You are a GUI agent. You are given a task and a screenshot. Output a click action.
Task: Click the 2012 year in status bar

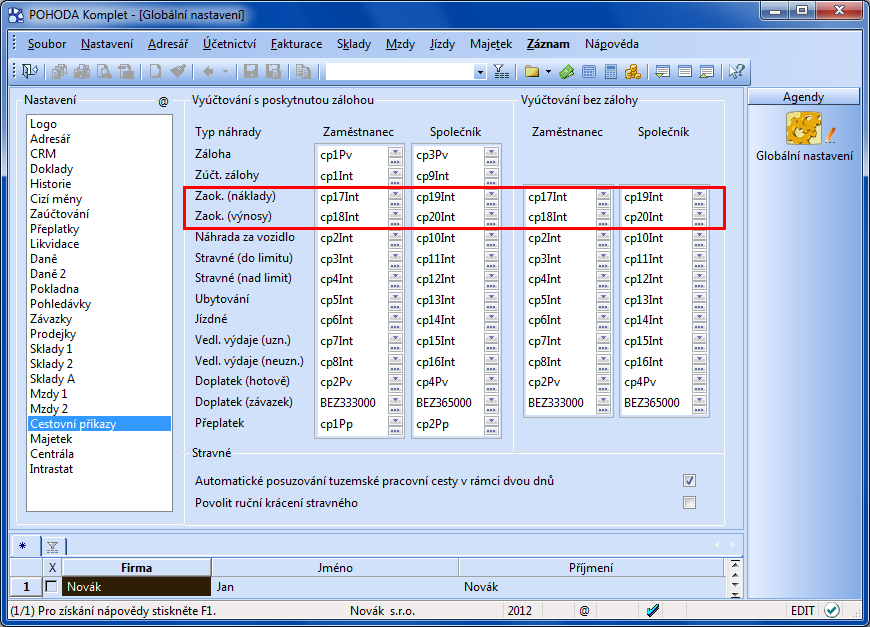(519, 610)
